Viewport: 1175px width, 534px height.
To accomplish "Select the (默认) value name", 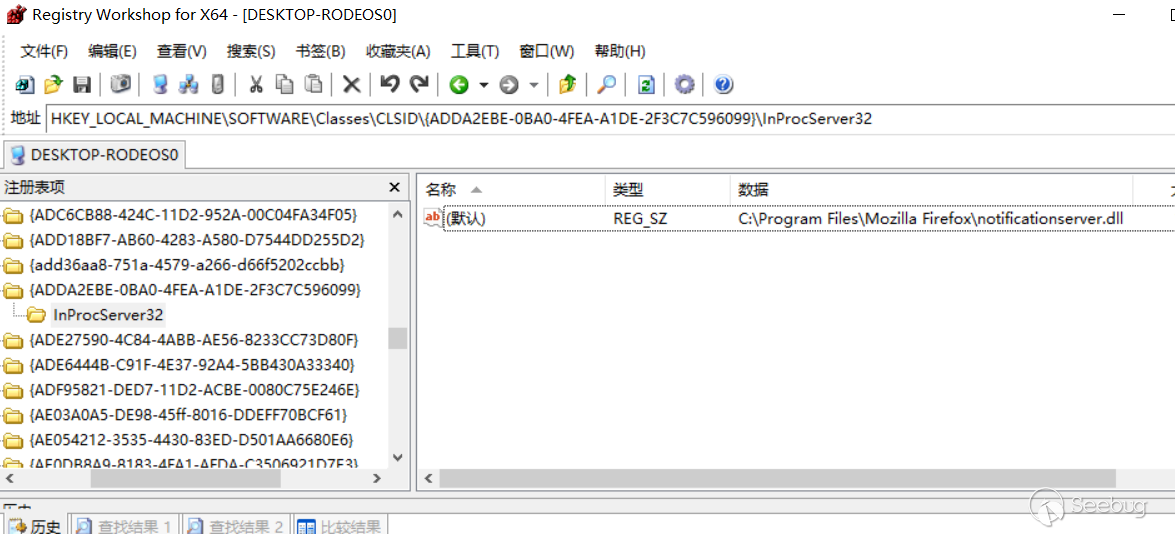I will pyautogui.click(x=466, y=219).
